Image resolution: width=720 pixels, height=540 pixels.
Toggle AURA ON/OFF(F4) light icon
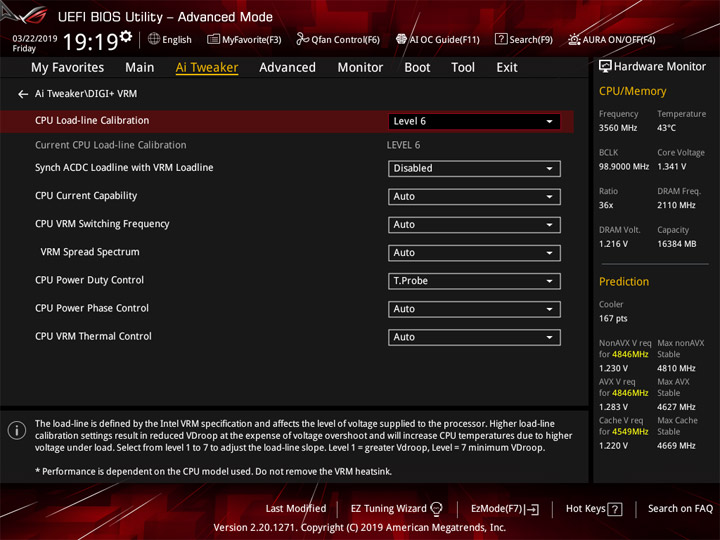(x=574, y=39)
